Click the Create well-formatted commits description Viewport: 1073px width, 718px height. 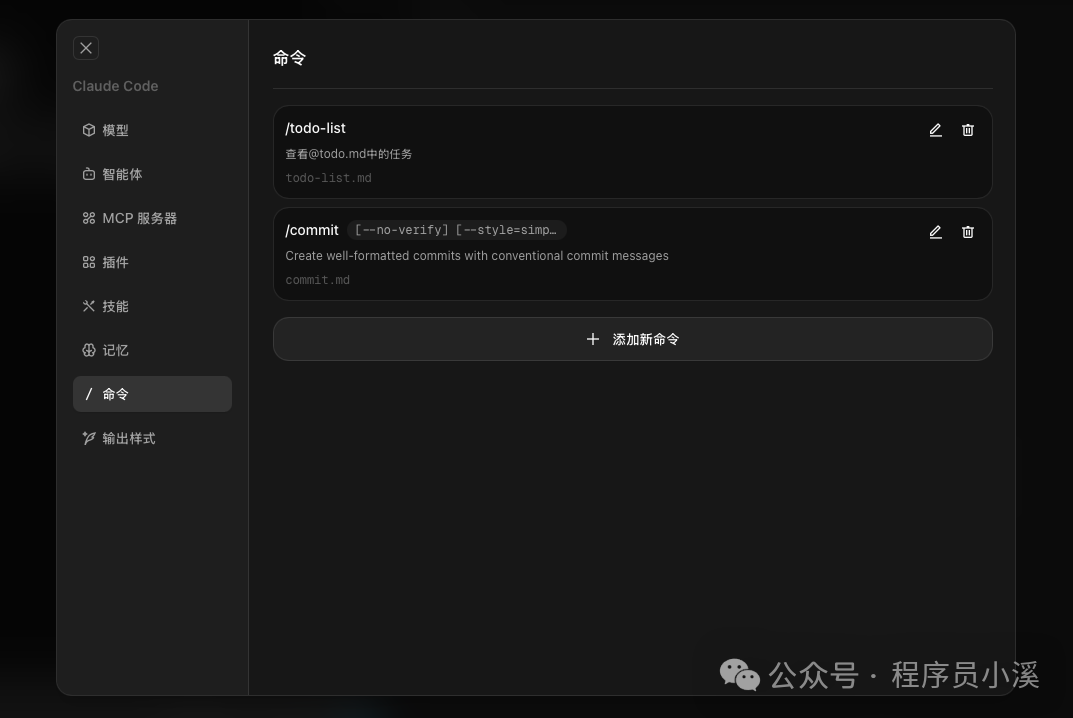477,255
